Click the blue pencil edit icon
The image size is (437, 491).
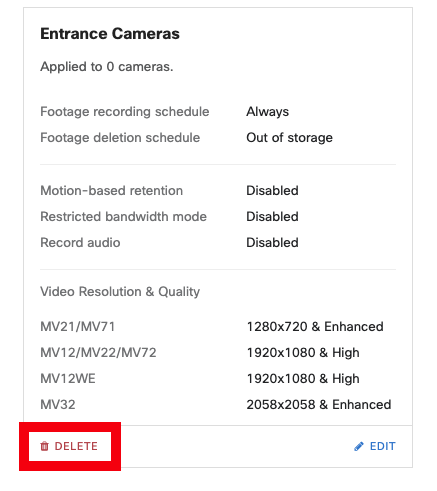359,446
